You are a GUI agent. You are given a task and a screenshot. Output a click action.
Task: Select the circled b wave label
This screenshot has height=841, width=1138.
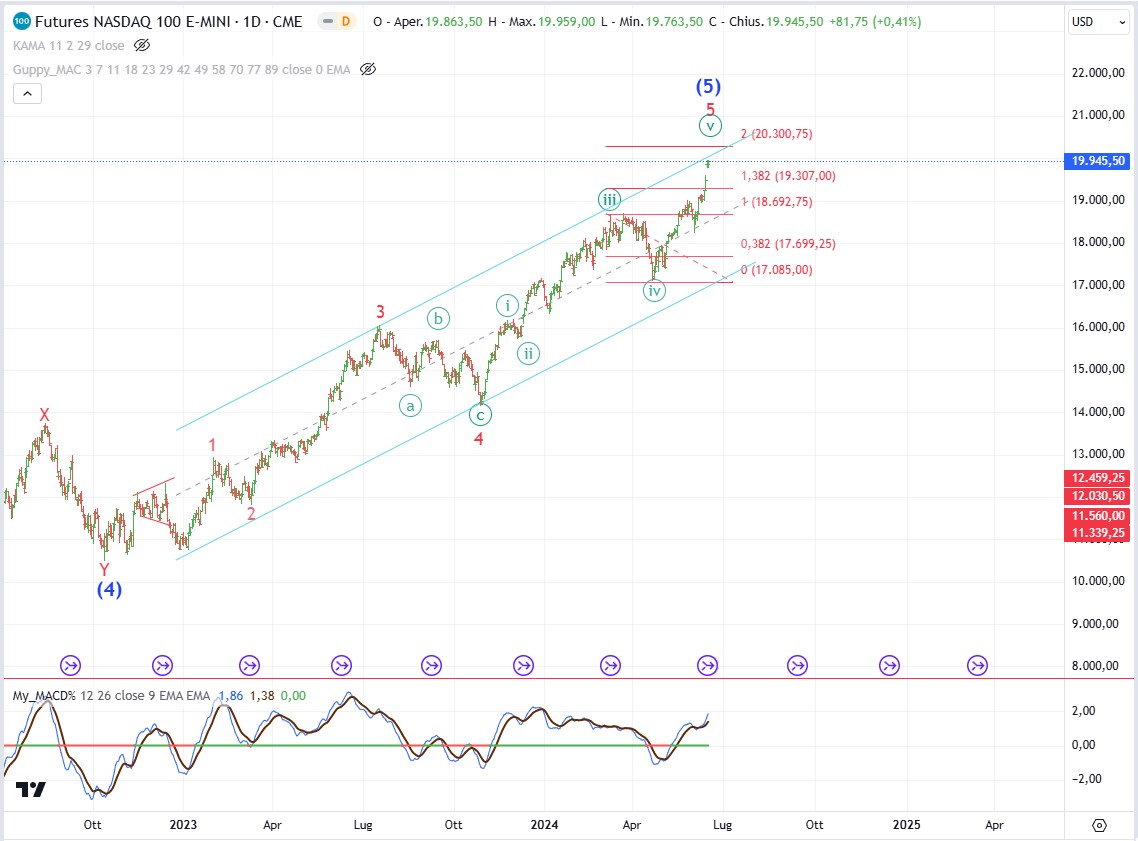[438, 319]
